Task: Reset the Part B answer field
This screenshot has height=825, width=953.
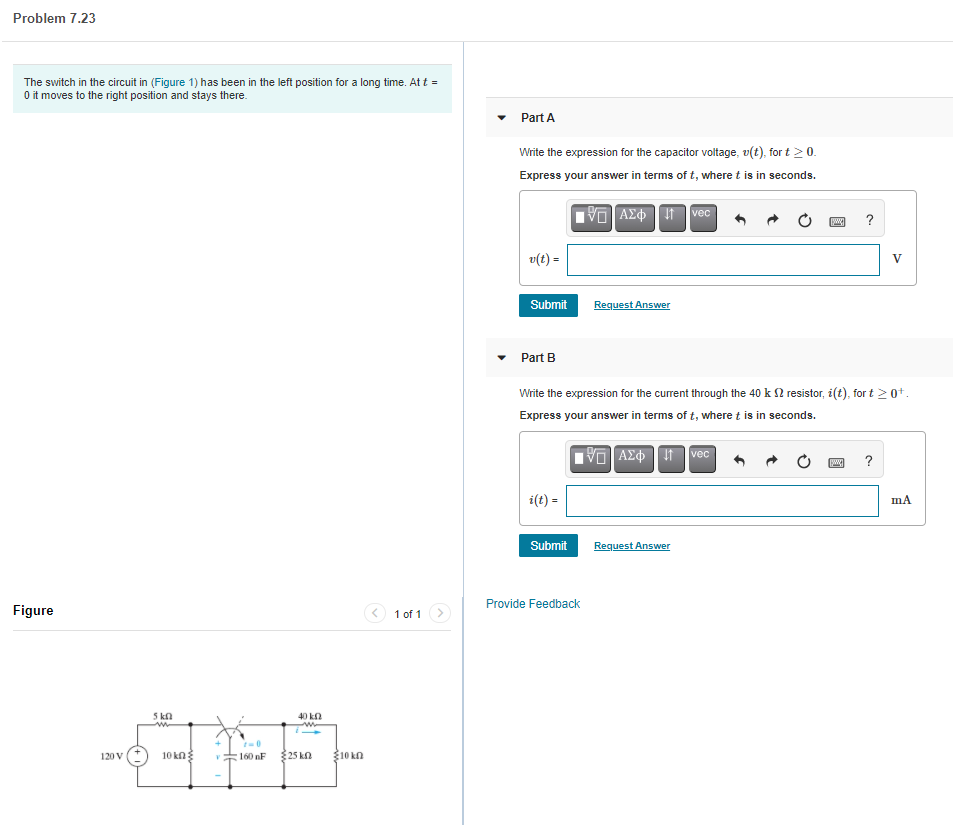Action: 804,459
